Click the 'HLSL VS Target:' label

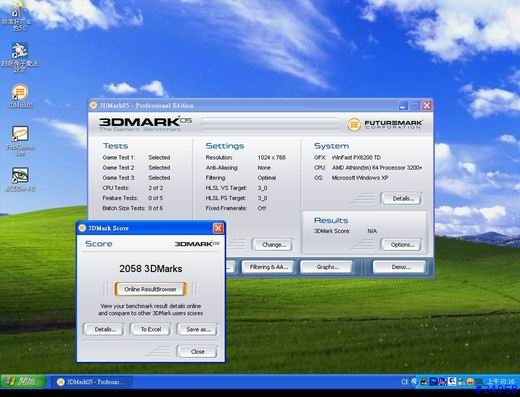point(226,188)
